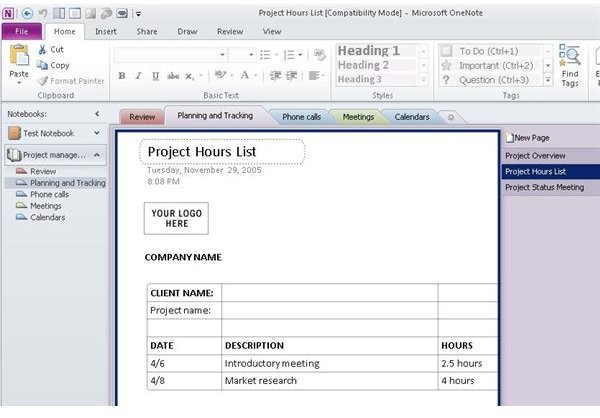
Task: Select the Important (Ctrl+2) star tag
Action: [x=490, y=65]
